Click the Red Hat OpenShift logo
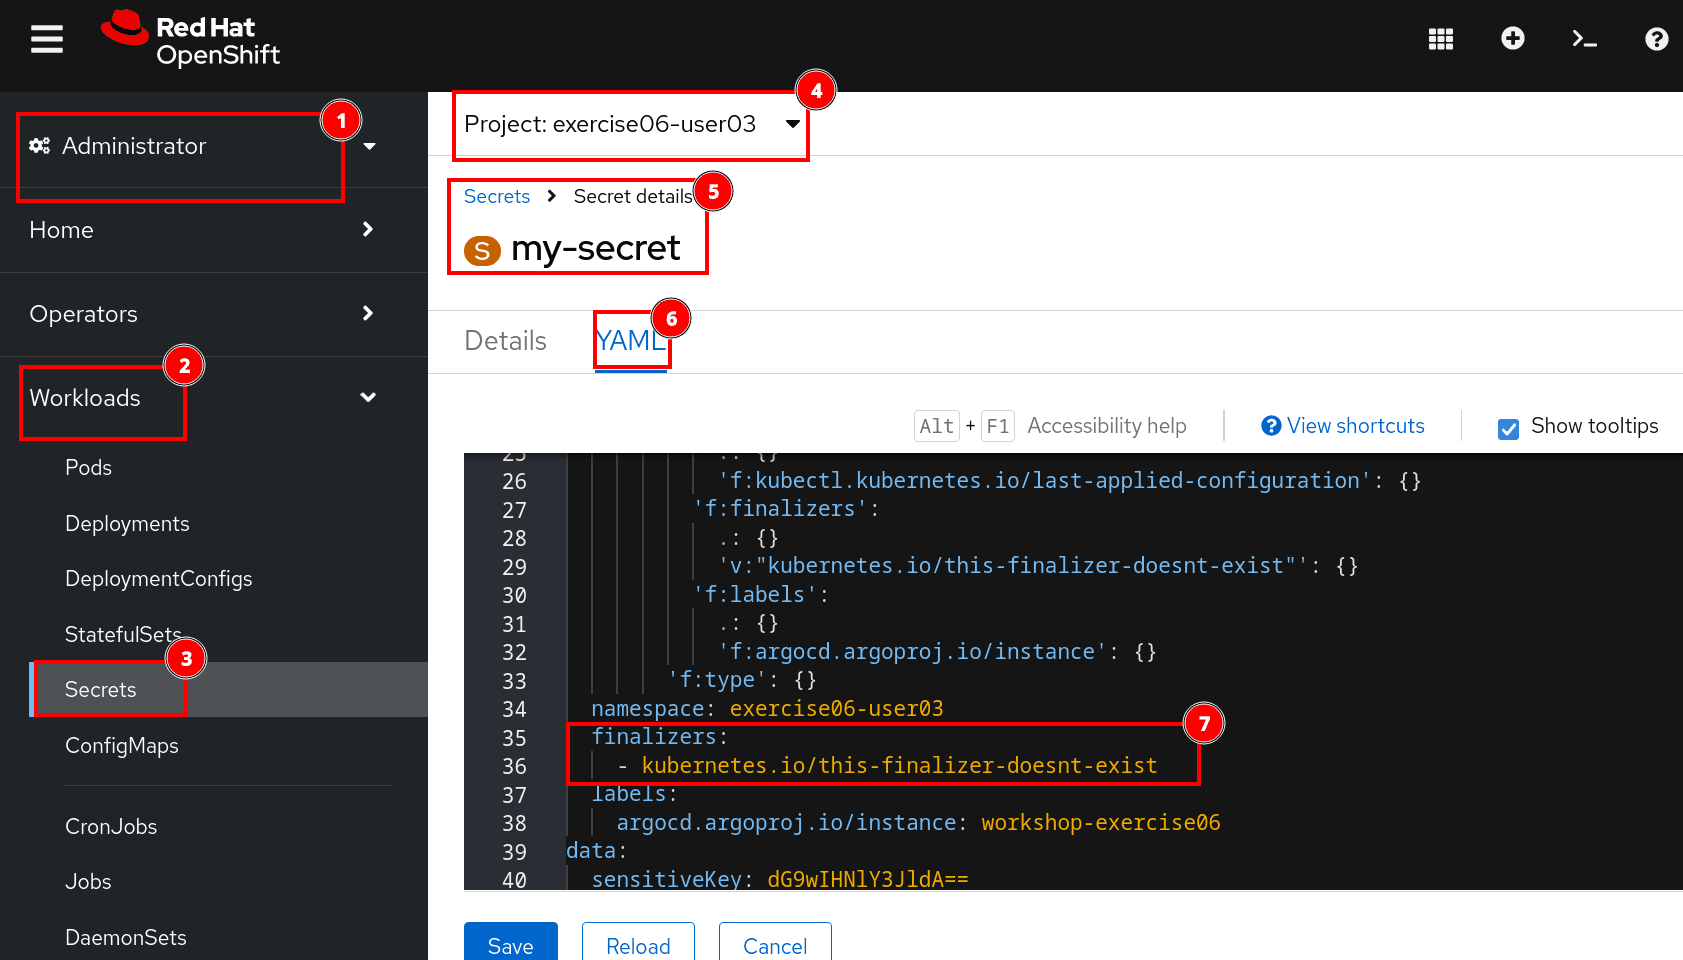The image size is (1683, 960). pyautogui.click(x=191, y=40)
